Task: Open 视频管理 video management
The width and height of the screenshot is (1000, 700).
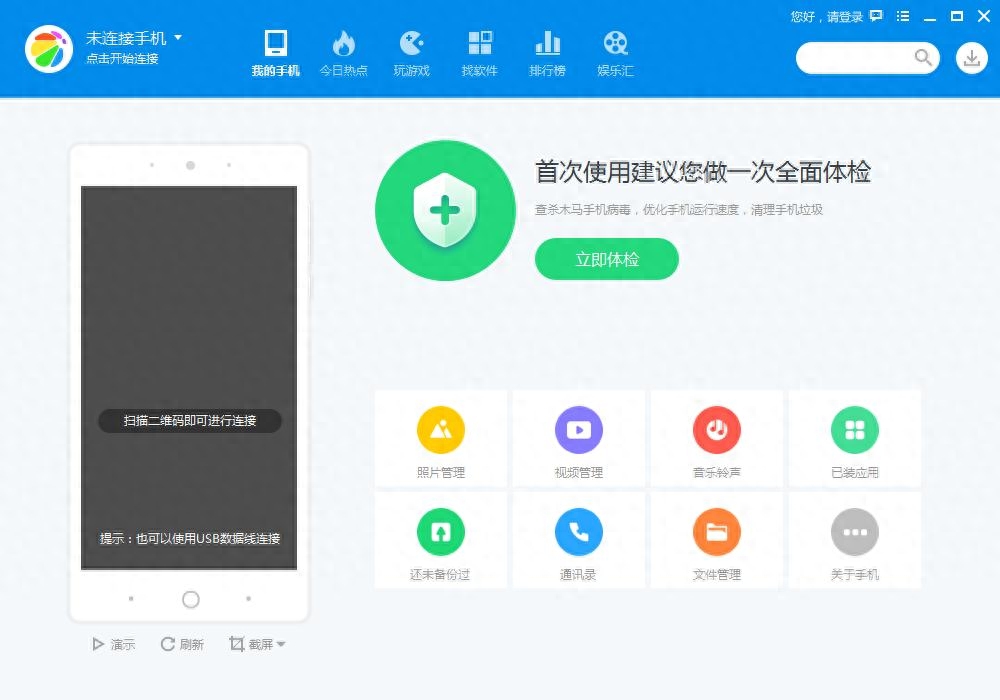Action: pyautogui.click(x=578, y=438)
